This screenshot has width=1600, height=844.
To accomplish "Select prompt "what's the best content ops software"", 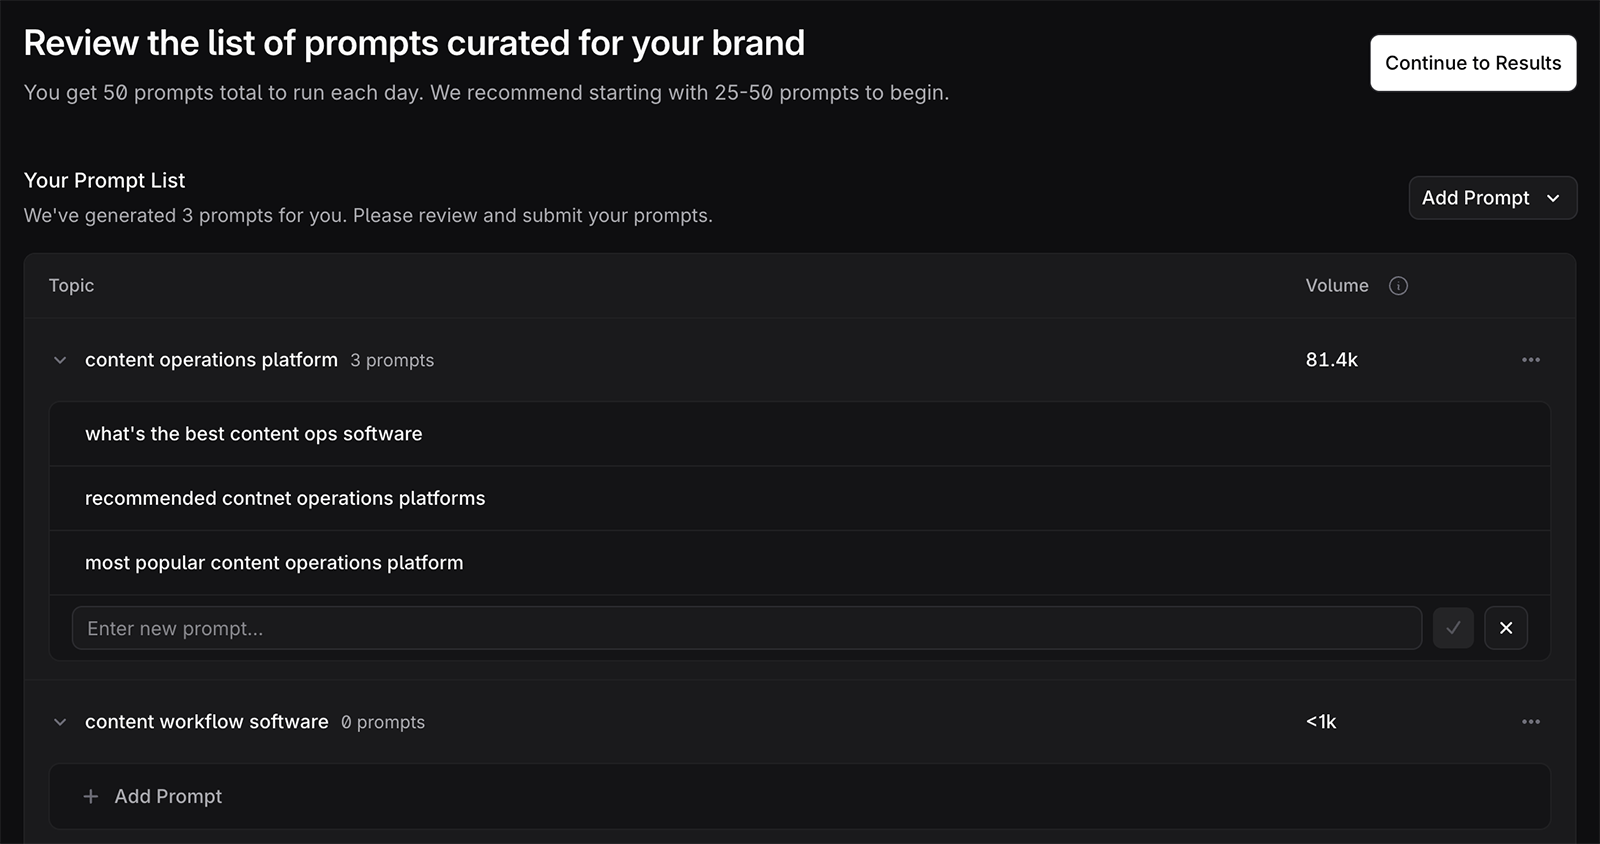I will 253,434.
